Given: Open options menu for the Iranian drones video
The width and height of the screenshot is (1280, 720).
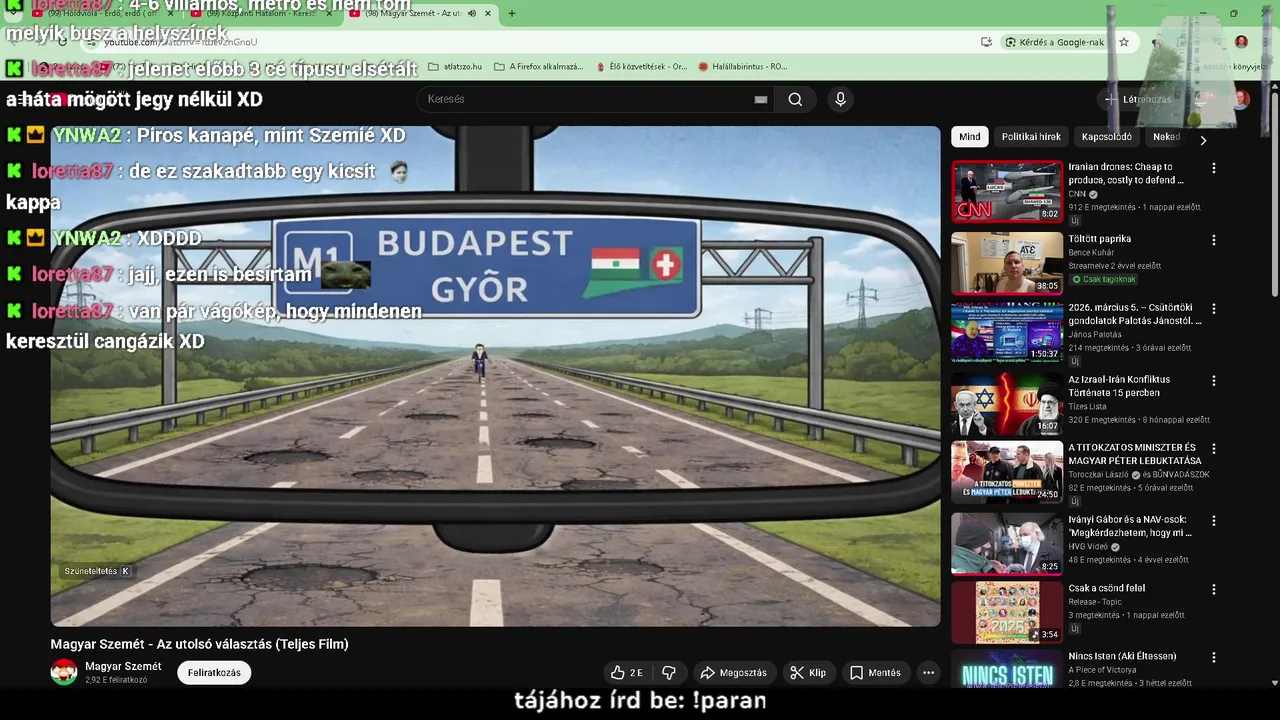Looking at the screenshot, I should (x=1214, y=169).
